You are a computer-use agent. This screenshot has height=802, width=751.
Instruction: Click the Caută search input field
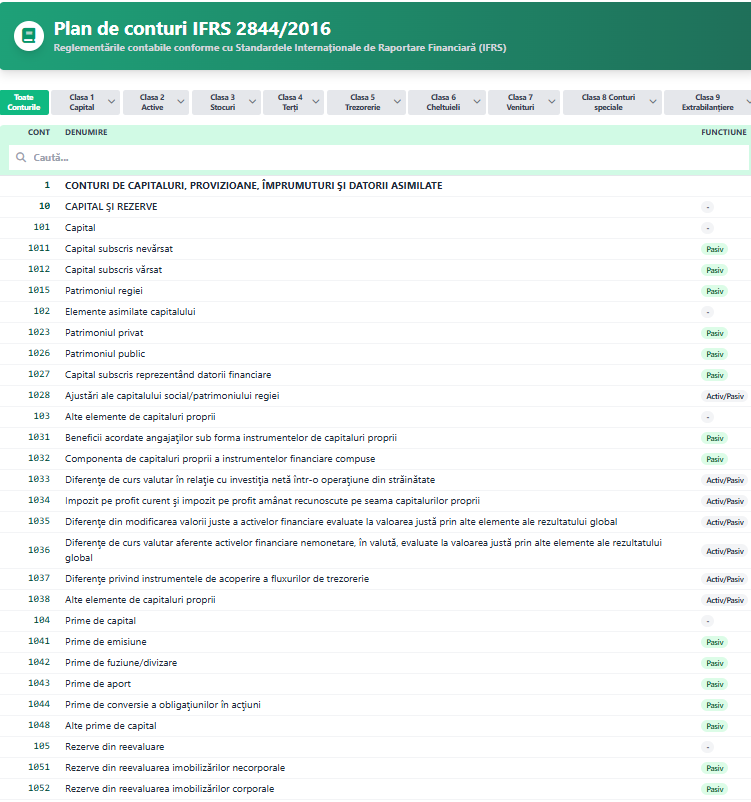coord(380,158)
